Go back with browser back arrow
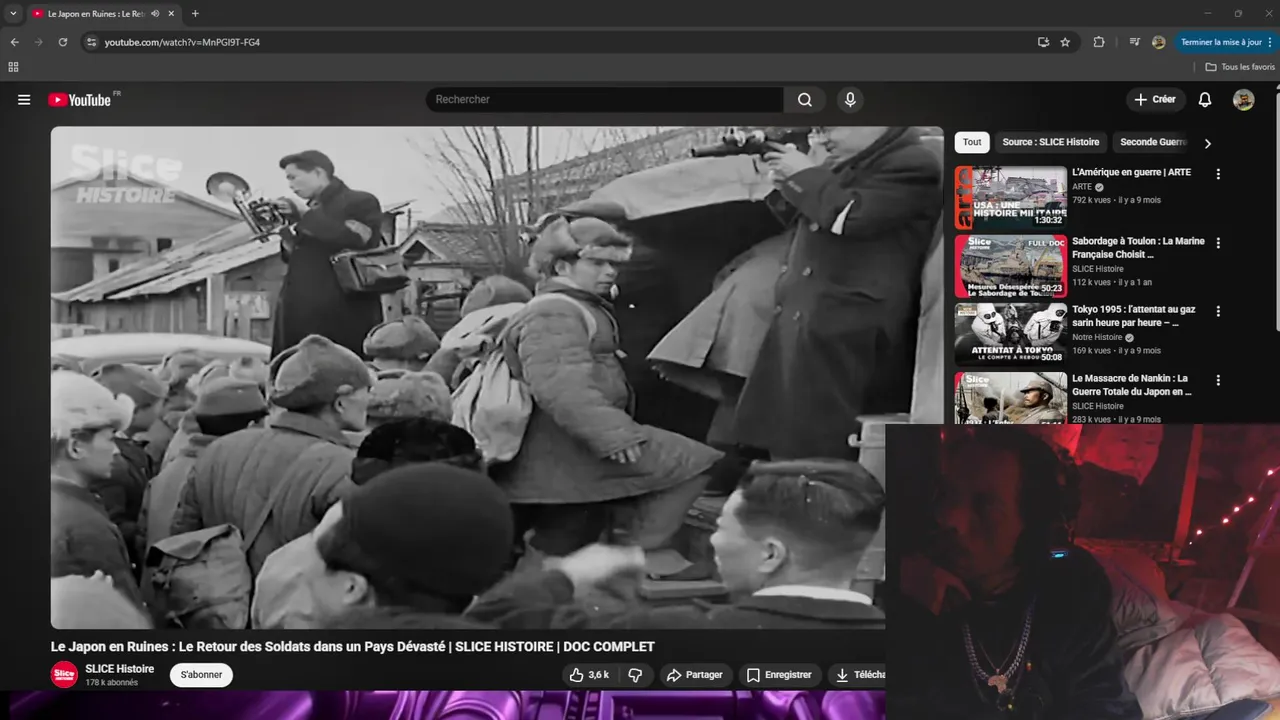Screen dimensions: 1280x720 coord(14,42)
